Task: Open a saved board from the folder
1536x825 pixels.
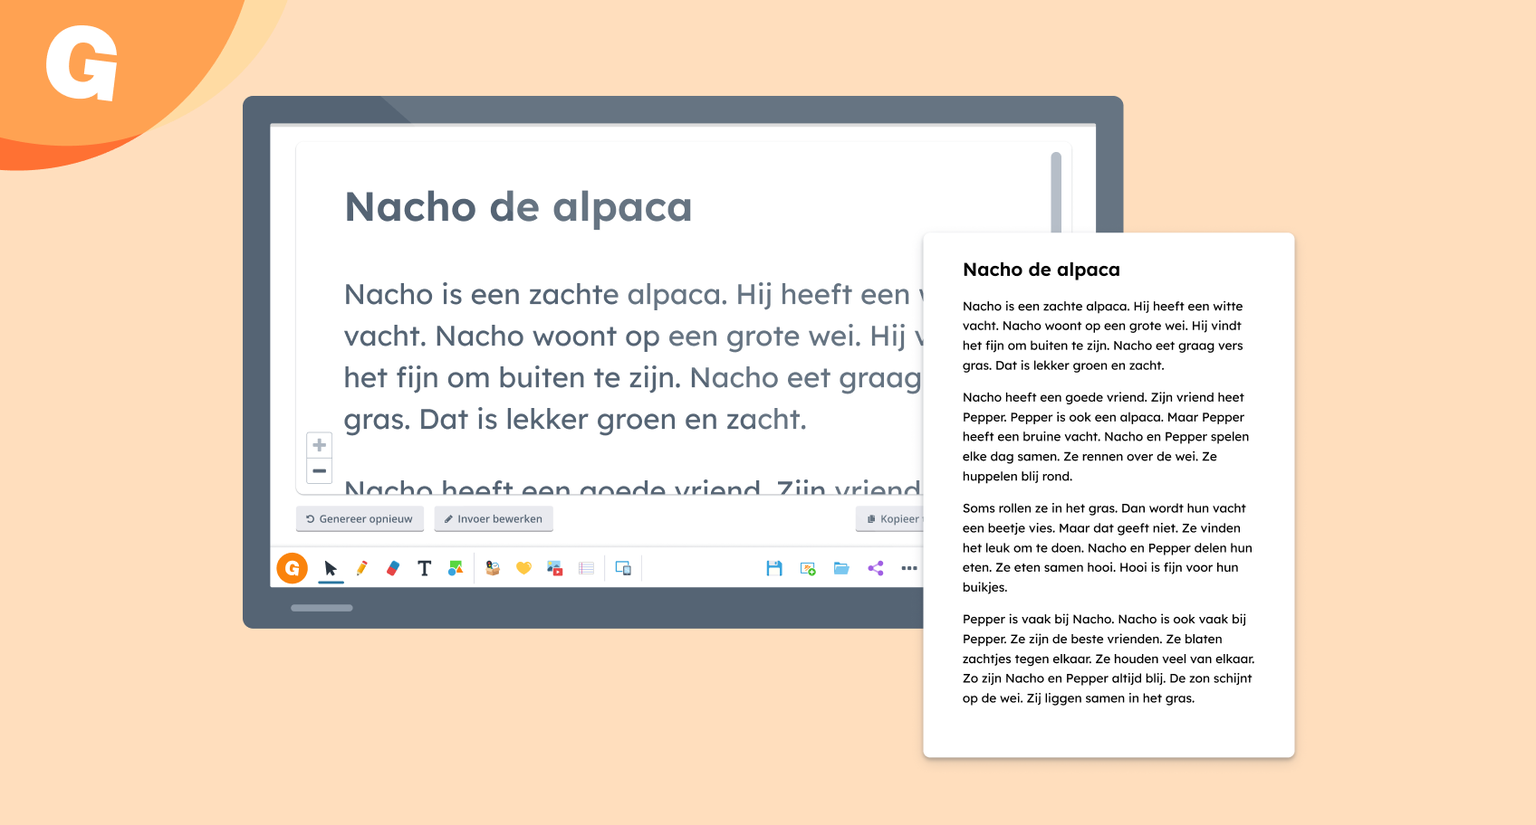Action: click(841, 568)
